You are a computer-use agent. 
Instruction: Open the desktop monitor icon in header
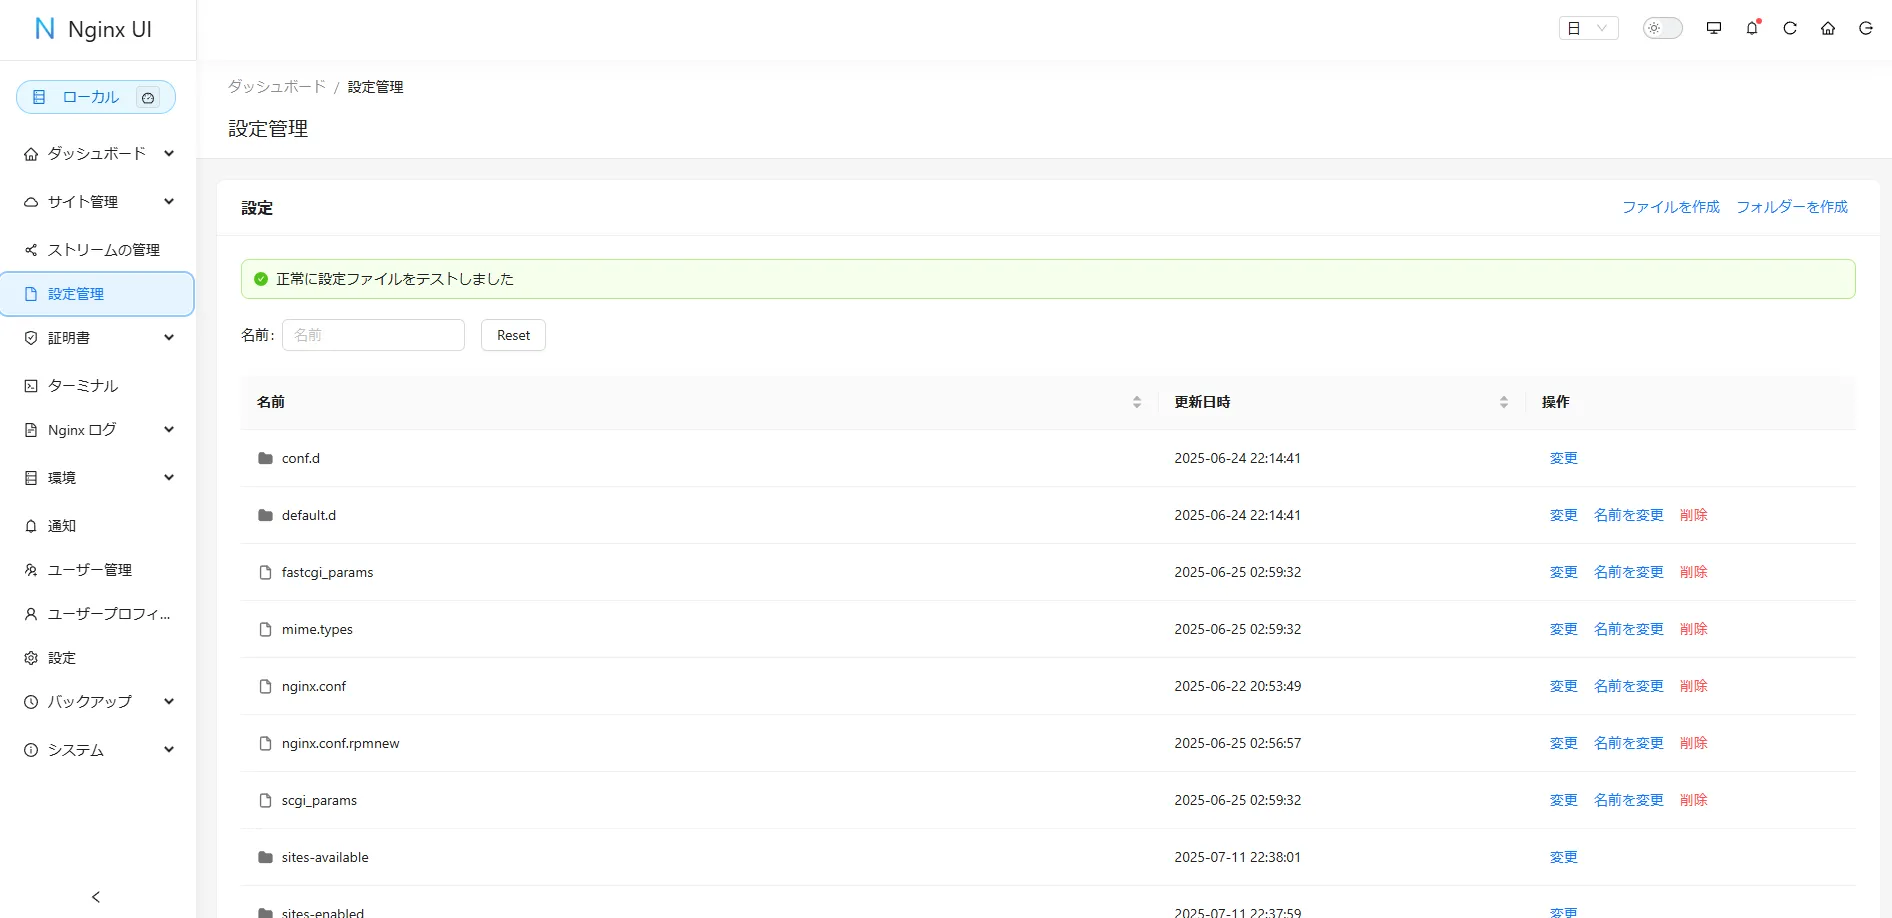[1714, 28]
